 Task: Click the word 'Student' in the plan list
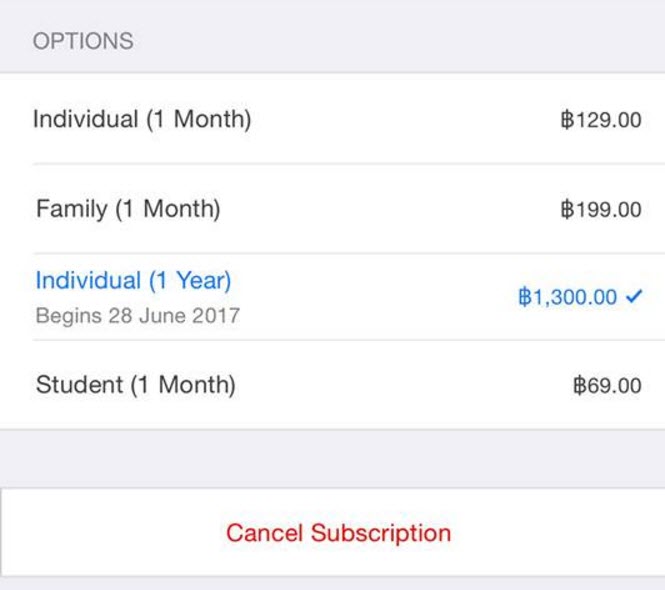[78, 385]
